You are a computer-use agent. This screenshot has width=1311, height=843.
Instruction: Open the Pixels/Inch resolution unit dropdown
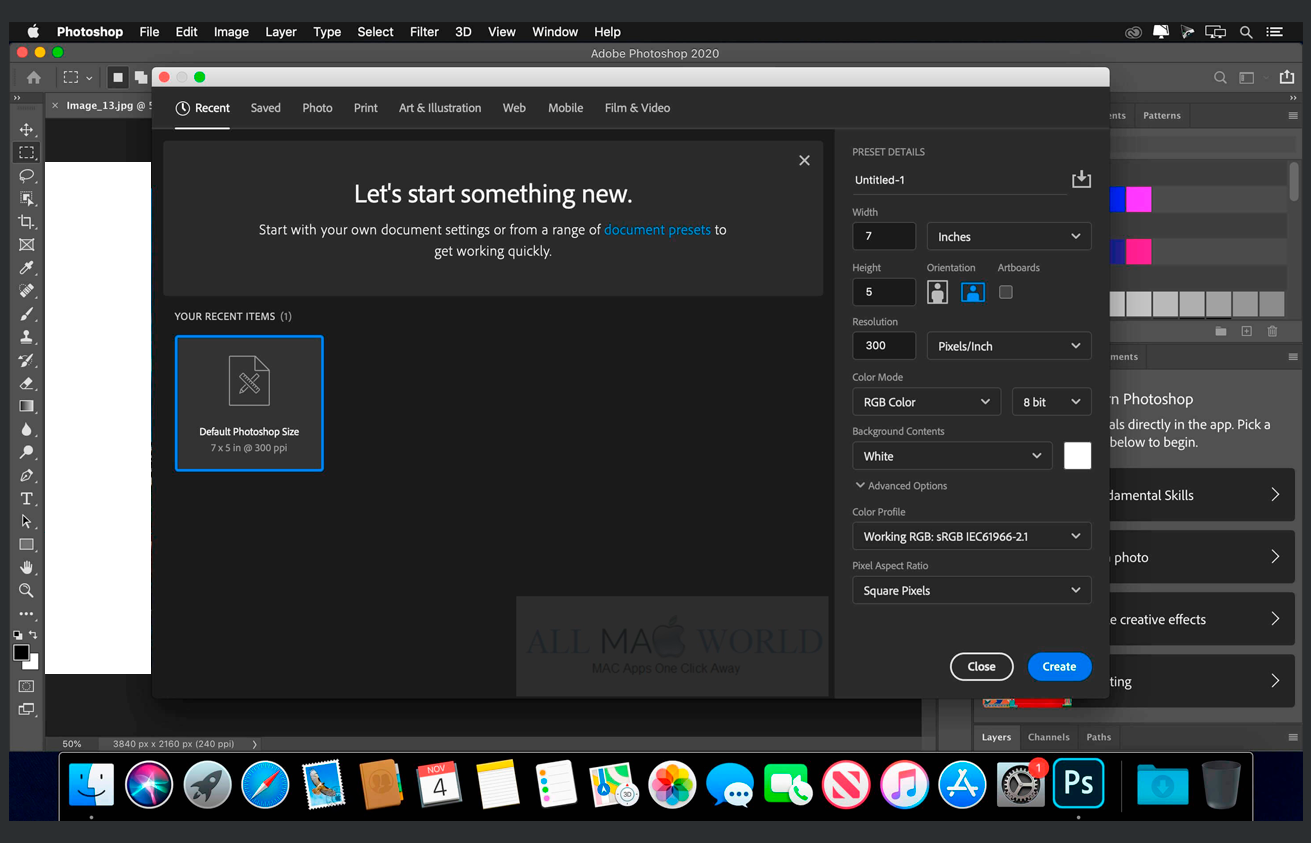1009,346
